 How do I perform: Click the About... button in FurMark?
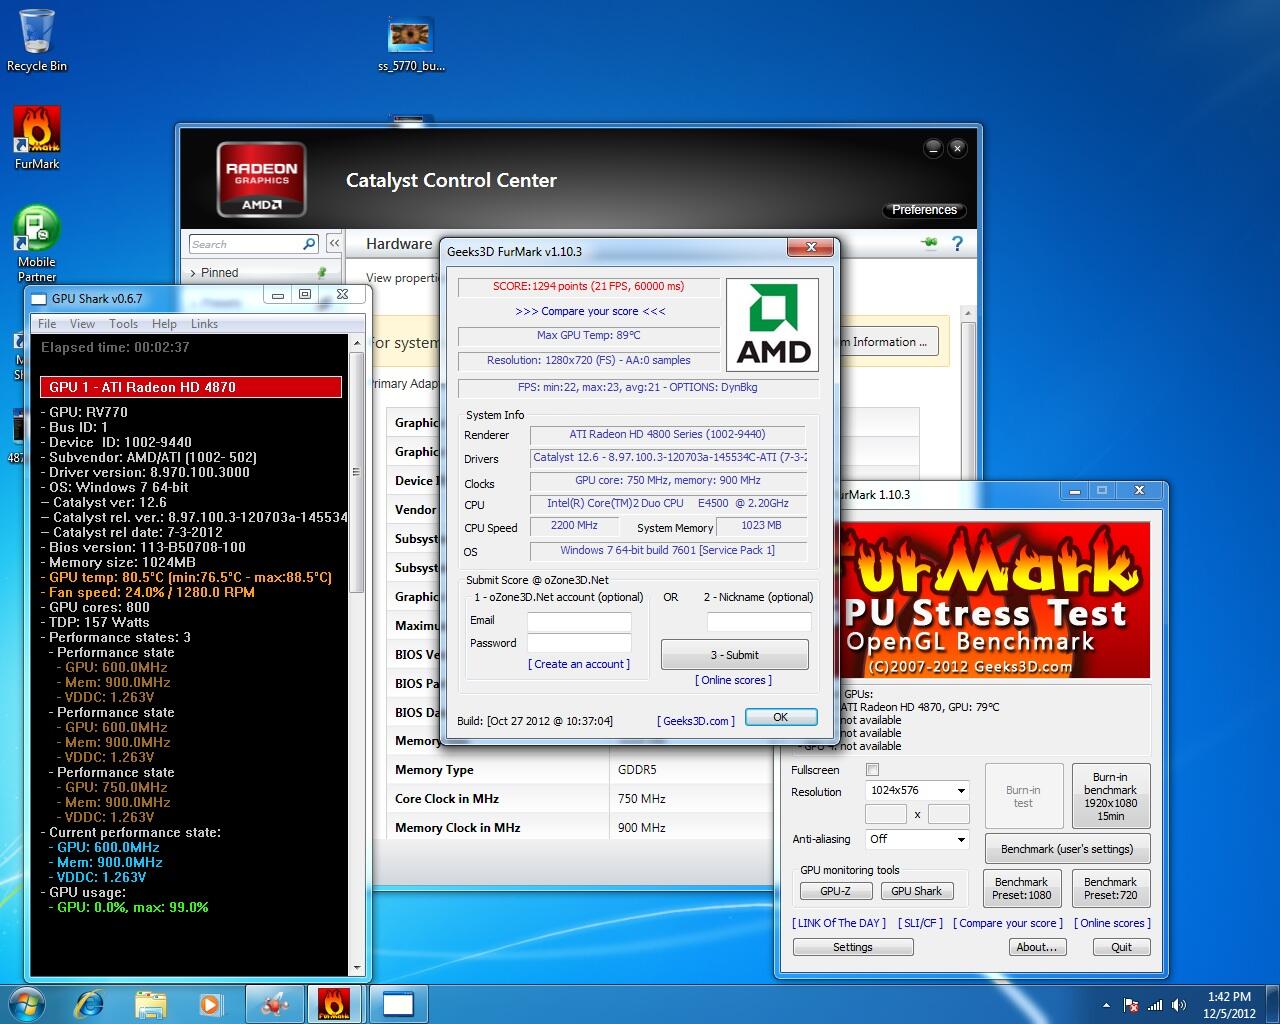point(1037,947)
